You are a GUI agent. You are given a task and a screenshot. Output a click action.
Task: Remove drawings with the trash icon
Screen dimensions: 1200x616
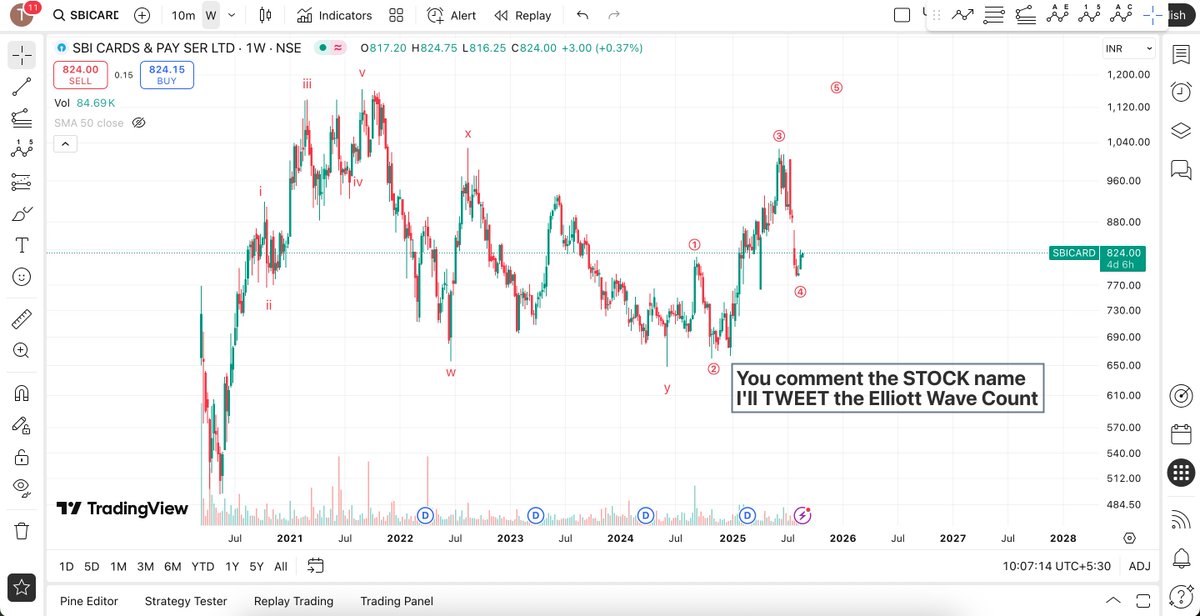tap(22, 529)
